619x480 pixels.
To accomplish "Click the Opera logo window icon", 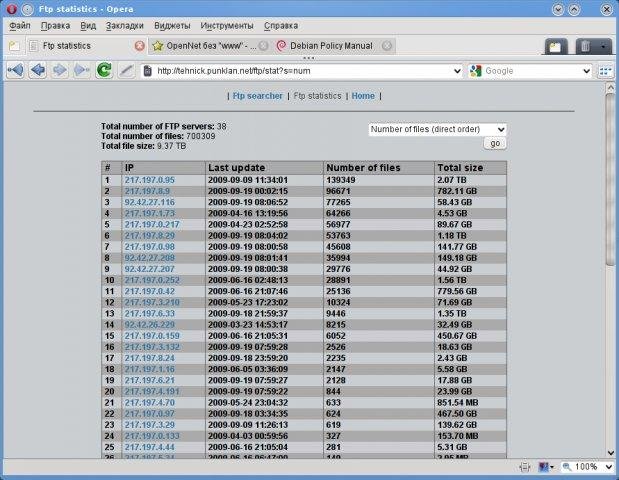I will [12, 9].
